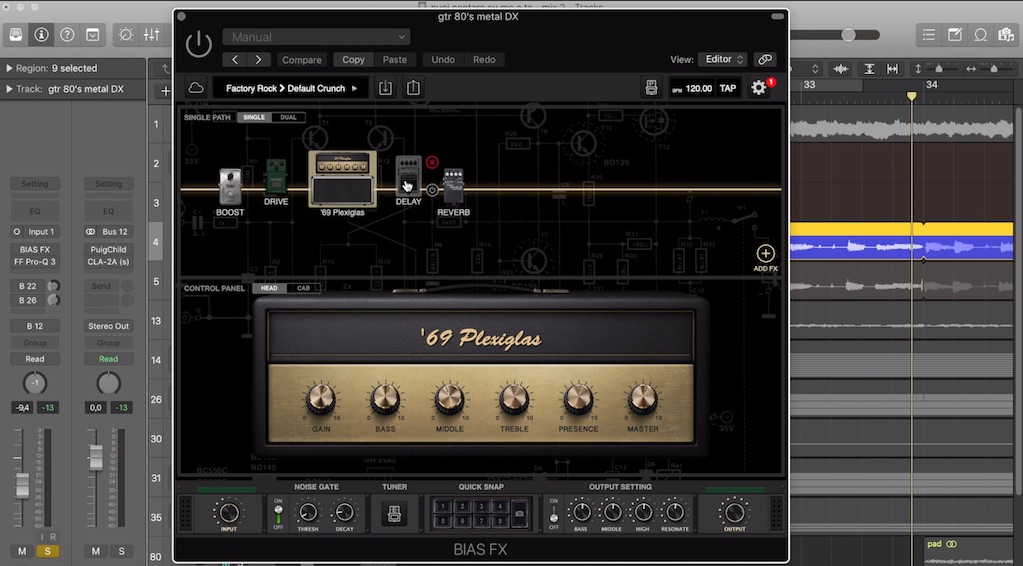Viewport: 1023px width, 566px height.
Task: Expand the Region inspector disclosure triangle
Action: [x=9, y=68]
